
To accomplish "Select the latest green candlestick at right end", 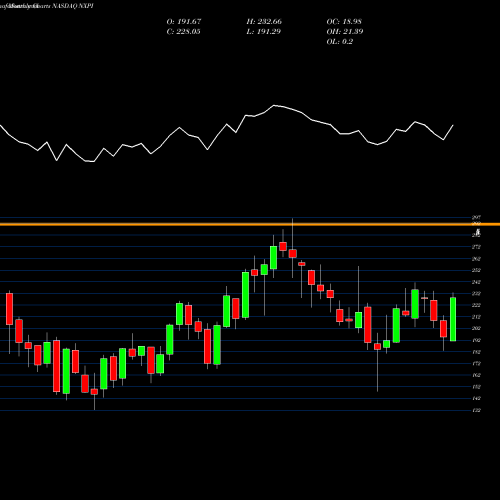I will [453, 319].
